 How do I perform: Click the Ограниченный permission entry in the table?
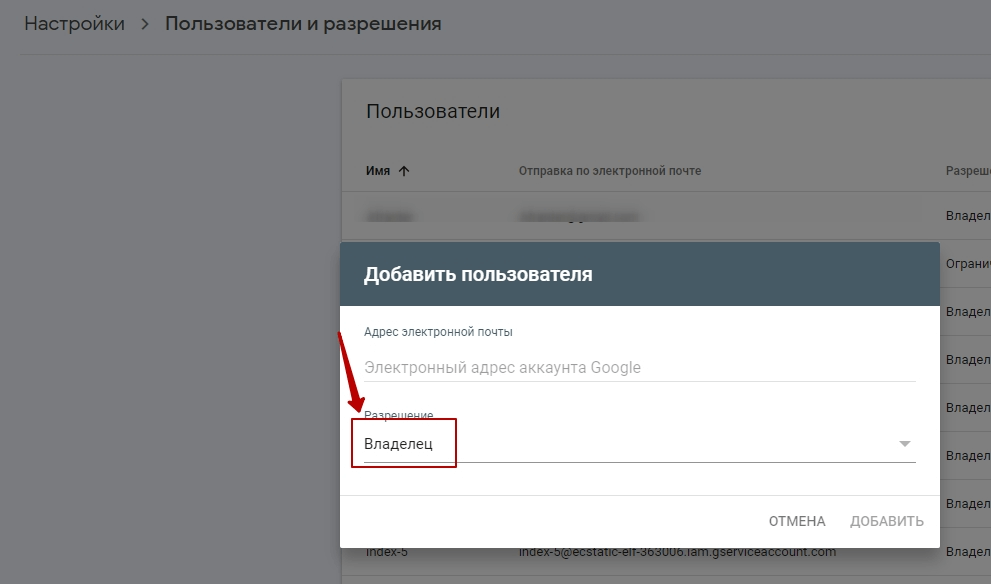tap(966, 263)
